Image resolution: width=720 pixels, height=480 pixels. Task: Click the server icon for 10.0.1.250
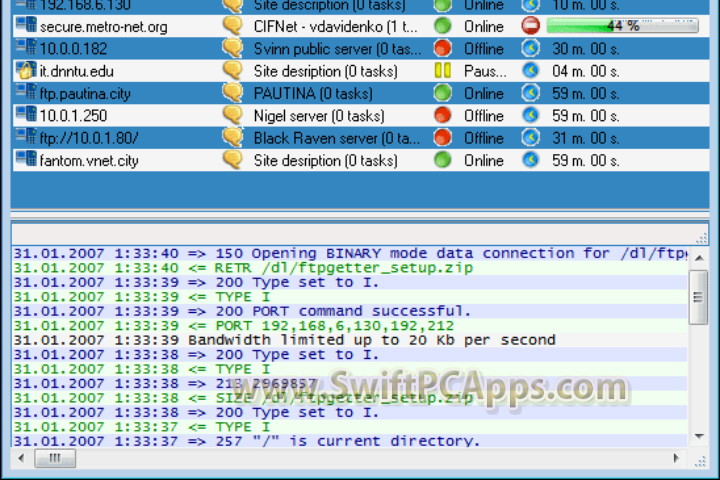pyautogui.click(x=26, y=114)
